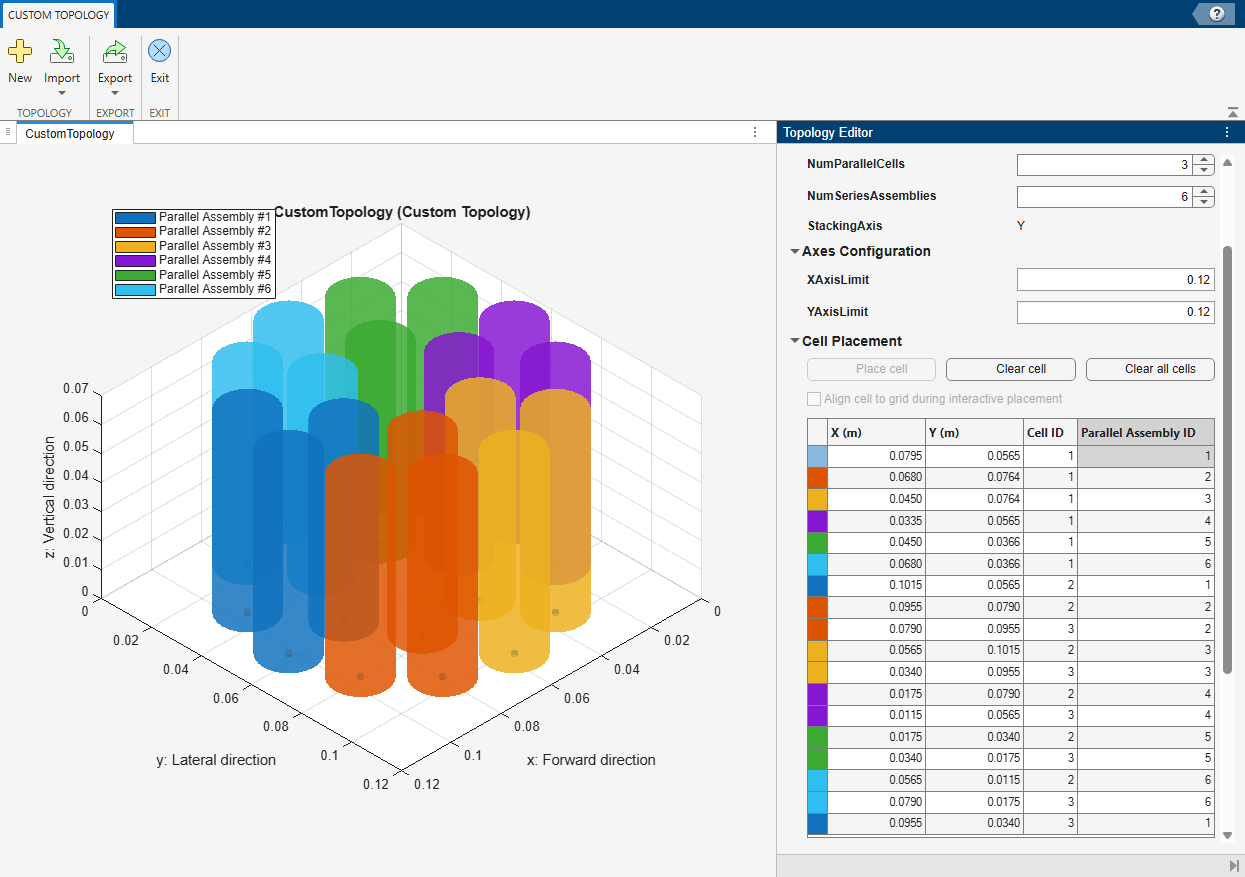Click Parallel Assembly #2 legend swatch
The image size is (1245, 877).
tap(135, 231)
